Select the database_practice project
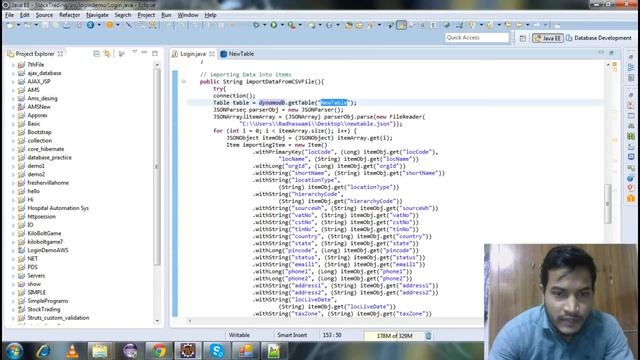Viewport: 640px width, 360px height. point(49,158)
